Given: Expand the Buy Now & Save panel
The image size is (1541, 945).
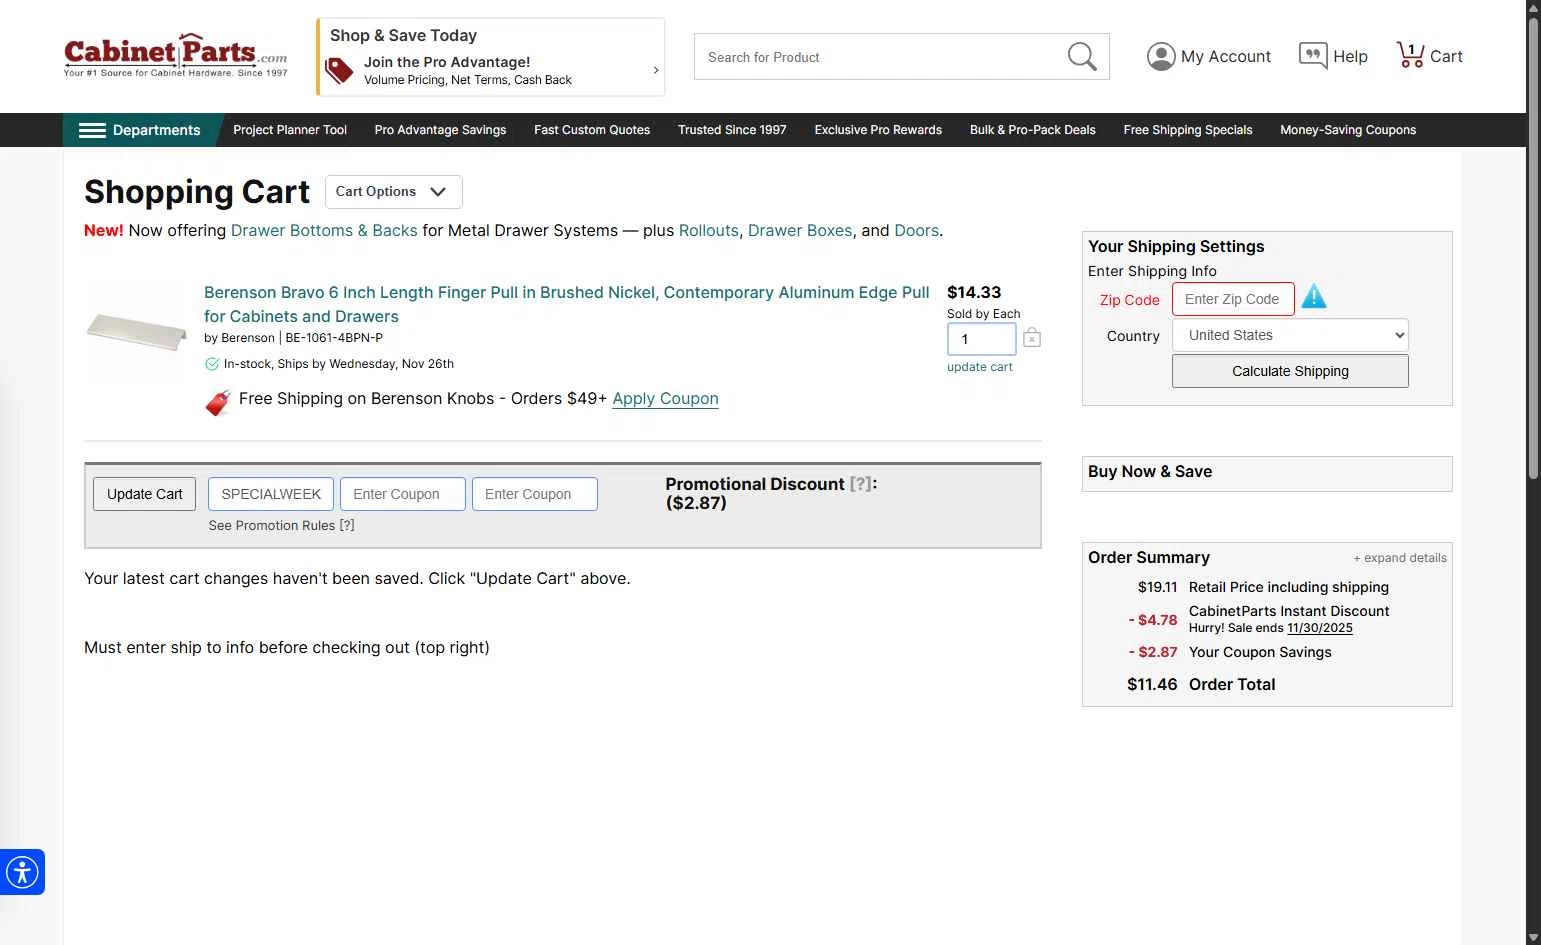Looking at the screenshot, I should pos(1267,473).
